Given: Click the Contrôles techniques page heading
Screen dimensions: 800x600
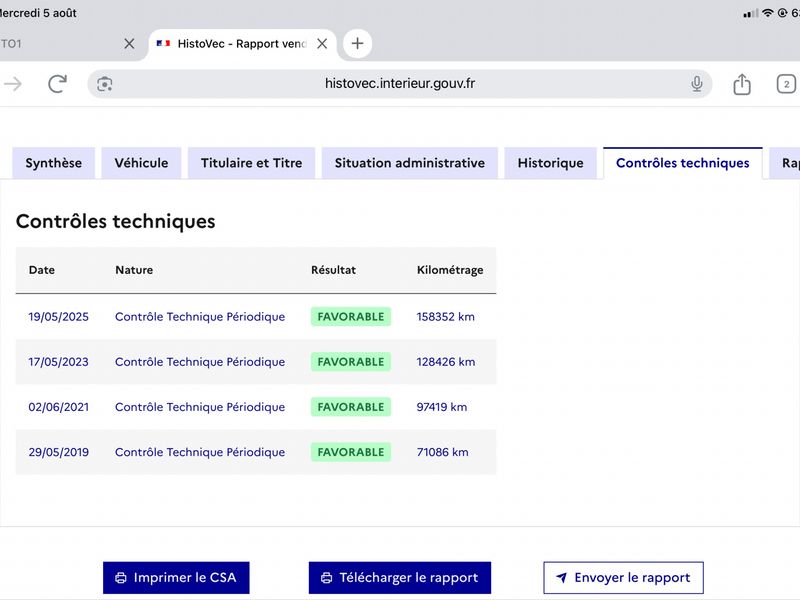Looking at the screenshot, I should (x=115, y=221).
